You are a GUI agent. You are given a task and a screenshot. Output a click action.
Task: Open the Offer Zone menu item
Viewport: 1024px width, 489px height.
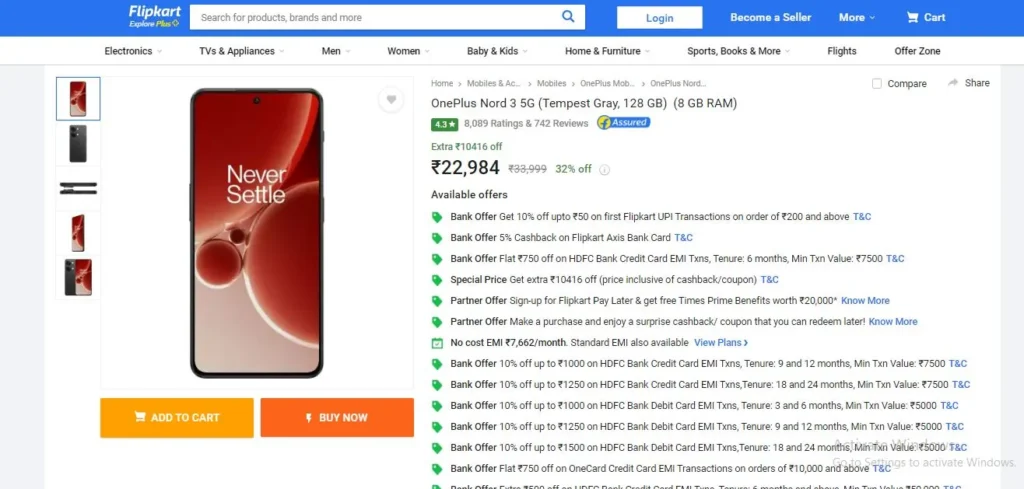click(918, 51)
